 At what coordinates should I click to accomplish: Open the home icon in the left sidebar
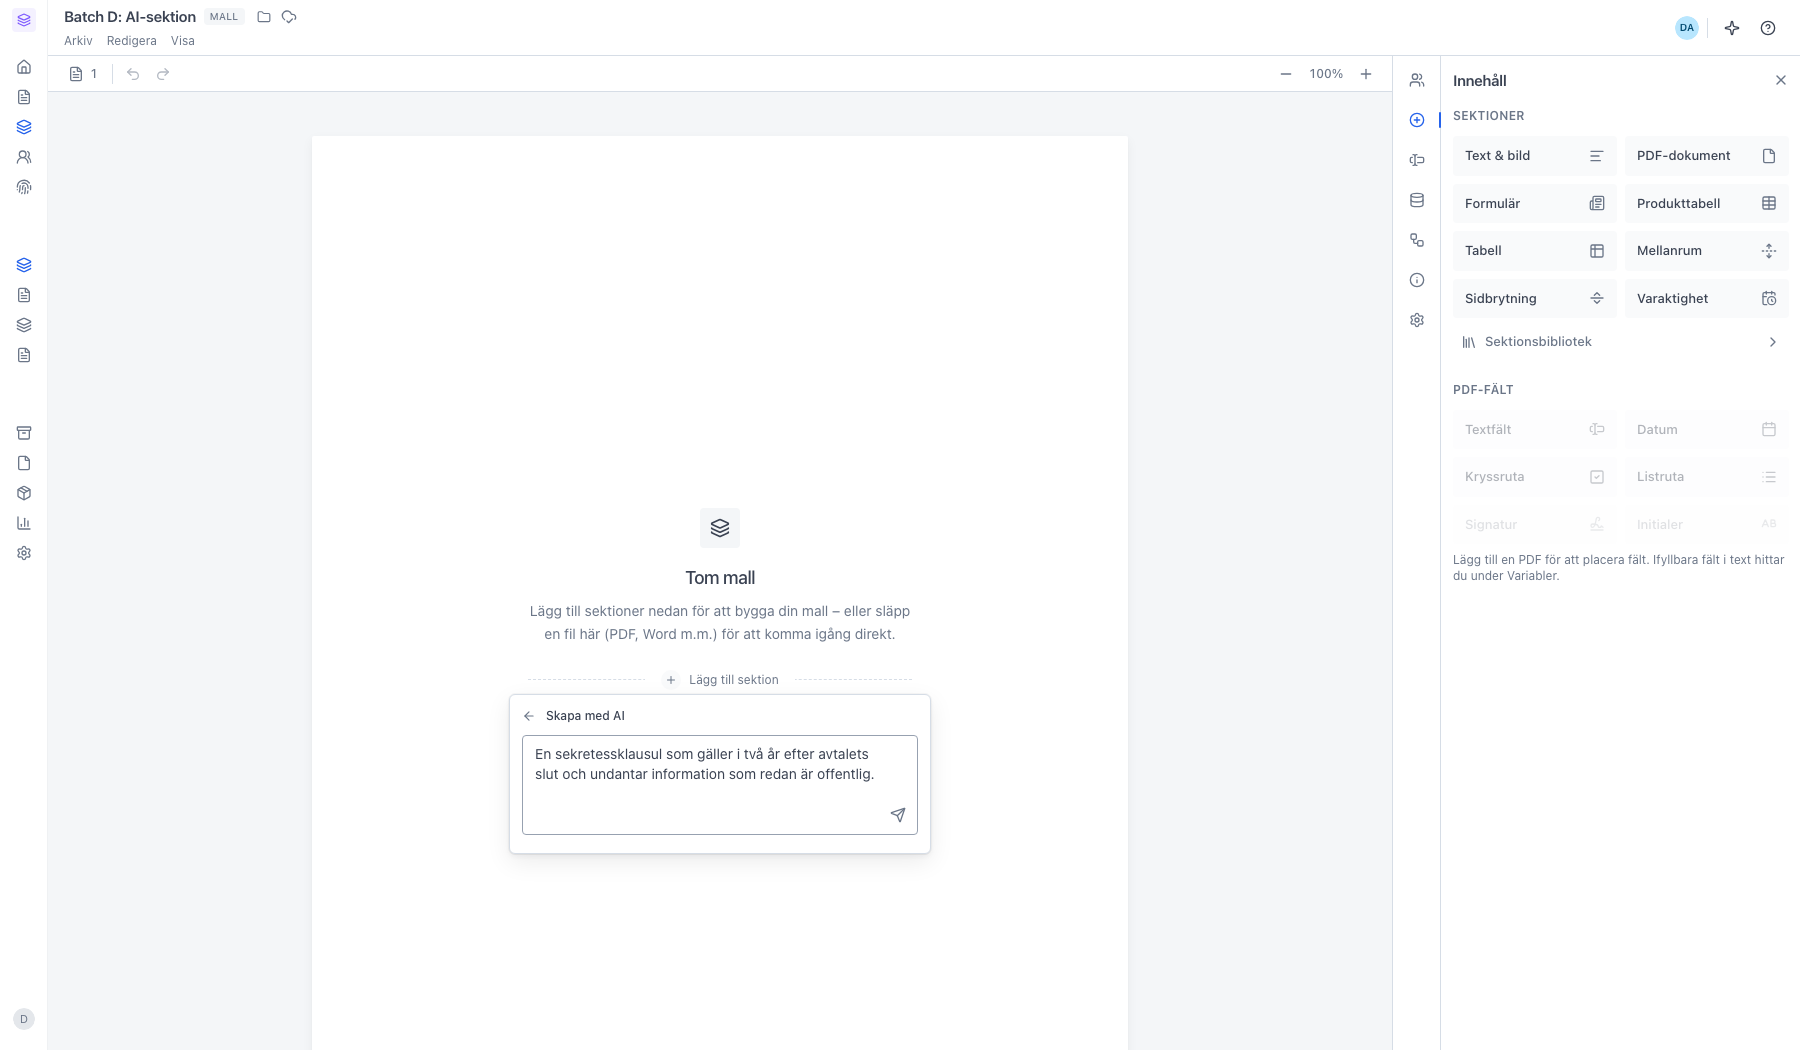click(x=24, y=67)
